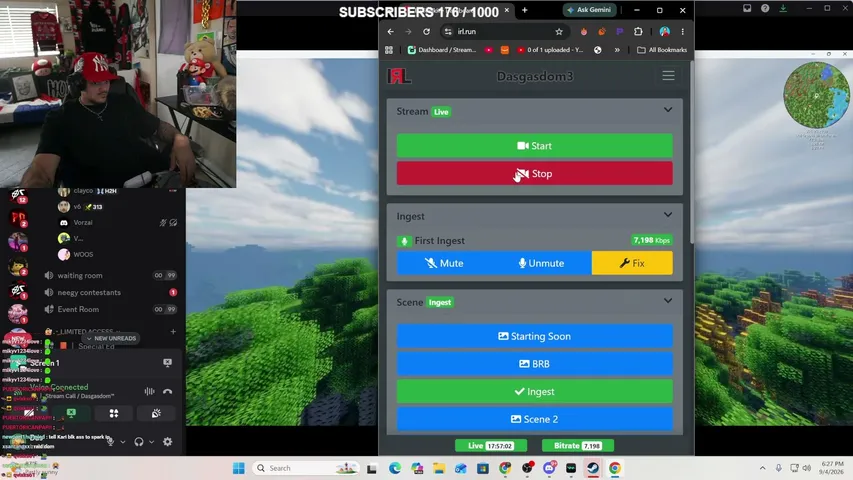Image resolution: width=853 pixels, height=480 pixels.
Task: Open the Discord soundboard button
Action: tap(156, 413)
